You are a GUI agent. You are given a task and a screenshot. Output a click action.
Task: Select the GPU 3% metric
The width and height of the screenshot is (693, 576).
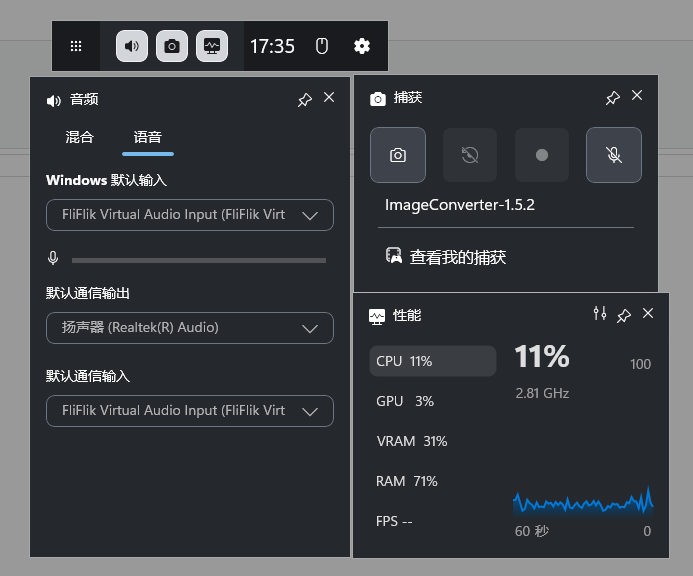(x=433, y=401)
